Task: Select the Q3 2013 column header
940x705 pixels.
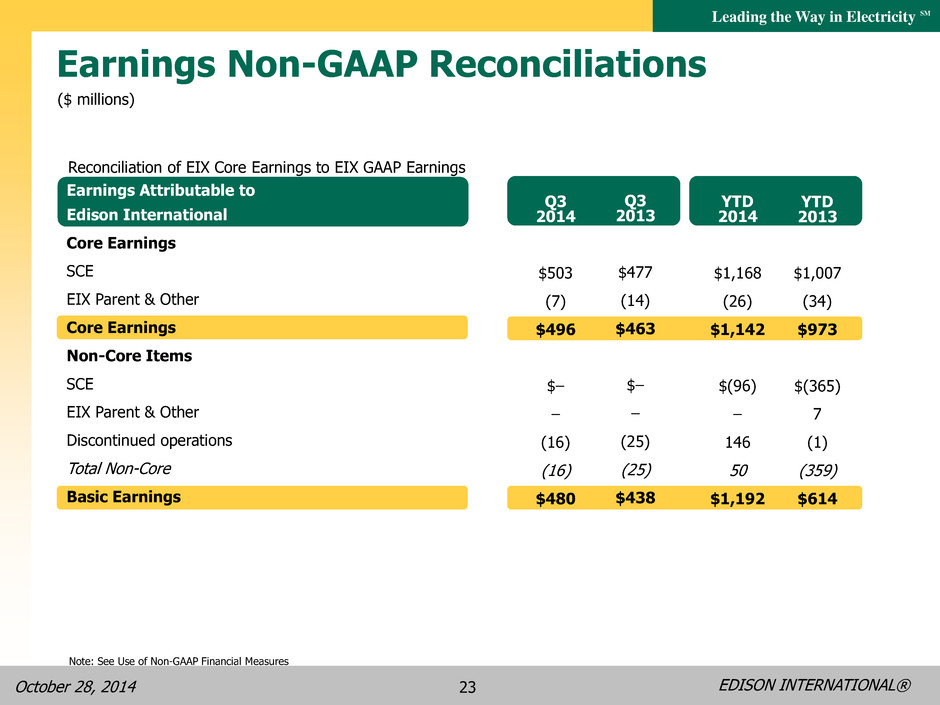Action: (635, 208)
